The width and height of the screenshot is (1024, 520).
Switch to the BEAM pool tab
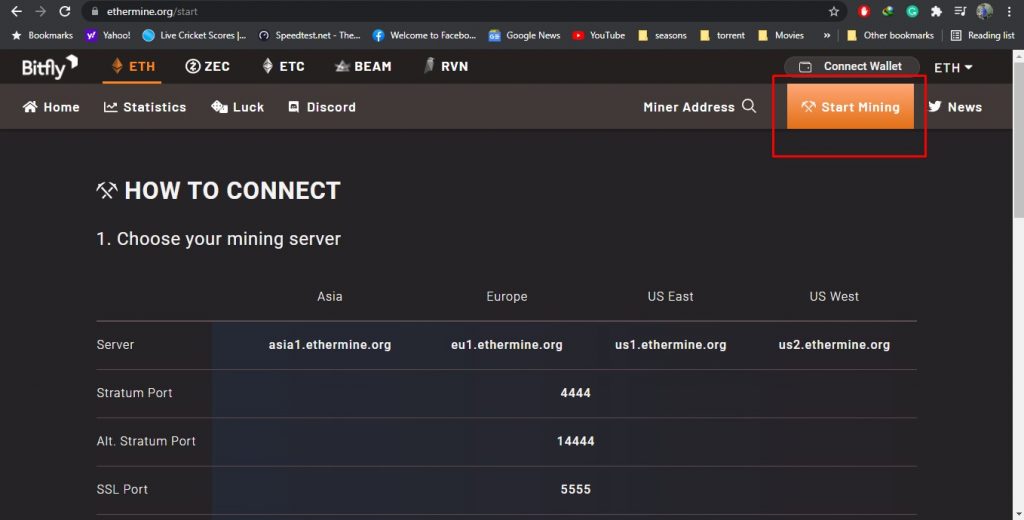click(x=363, y=66)
